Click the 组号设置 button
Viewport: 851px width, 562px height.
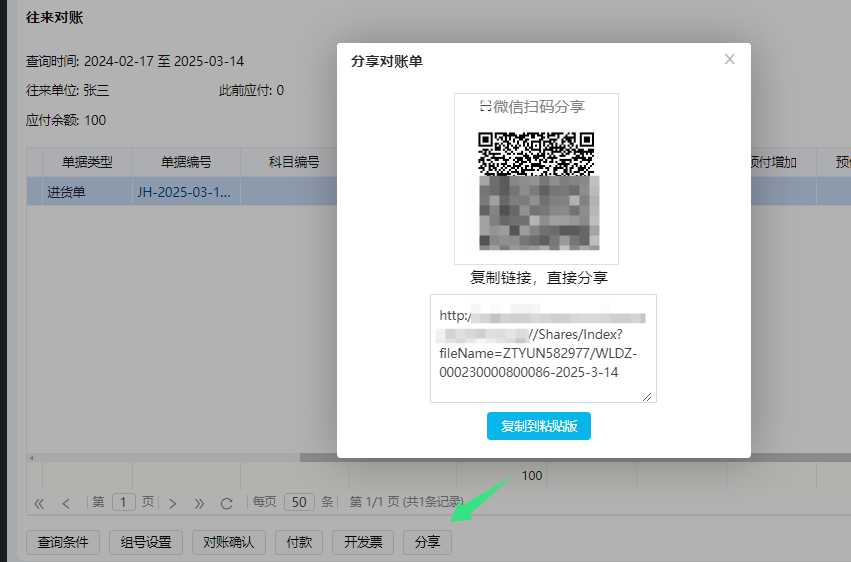pos(146,542)
